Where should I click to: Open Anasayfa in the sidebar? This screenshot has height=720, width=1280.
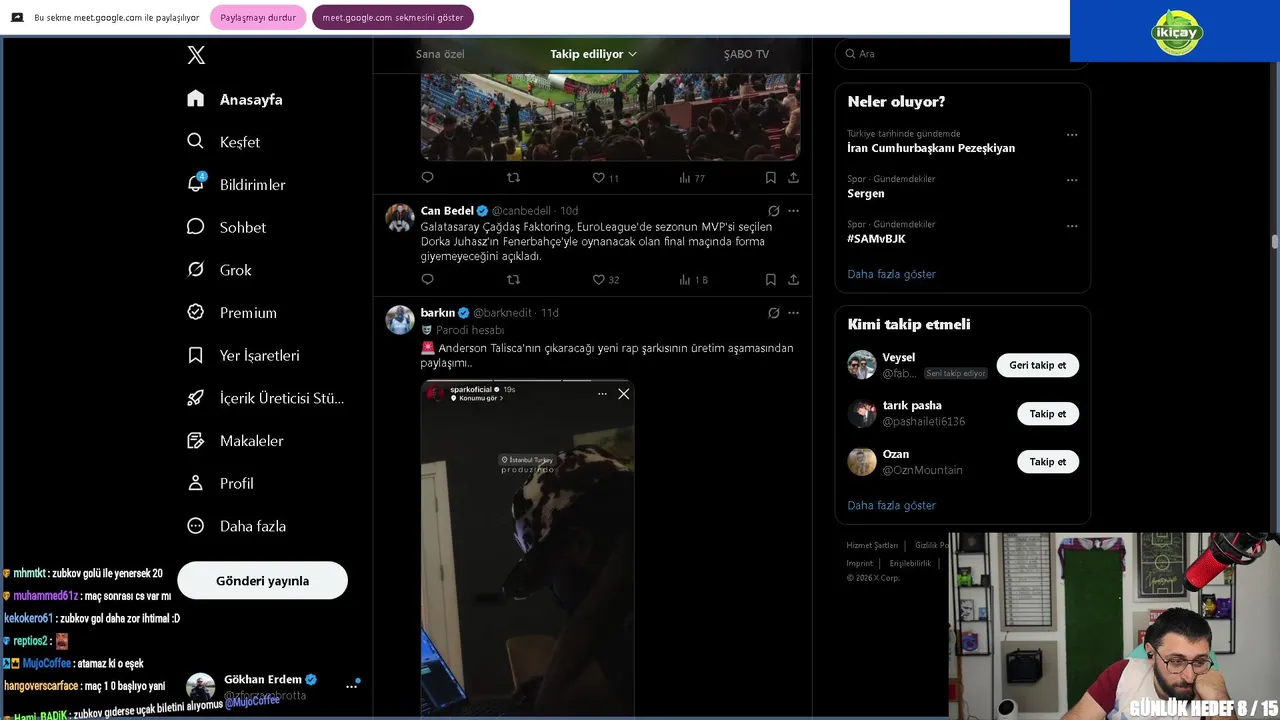(235, 99)
